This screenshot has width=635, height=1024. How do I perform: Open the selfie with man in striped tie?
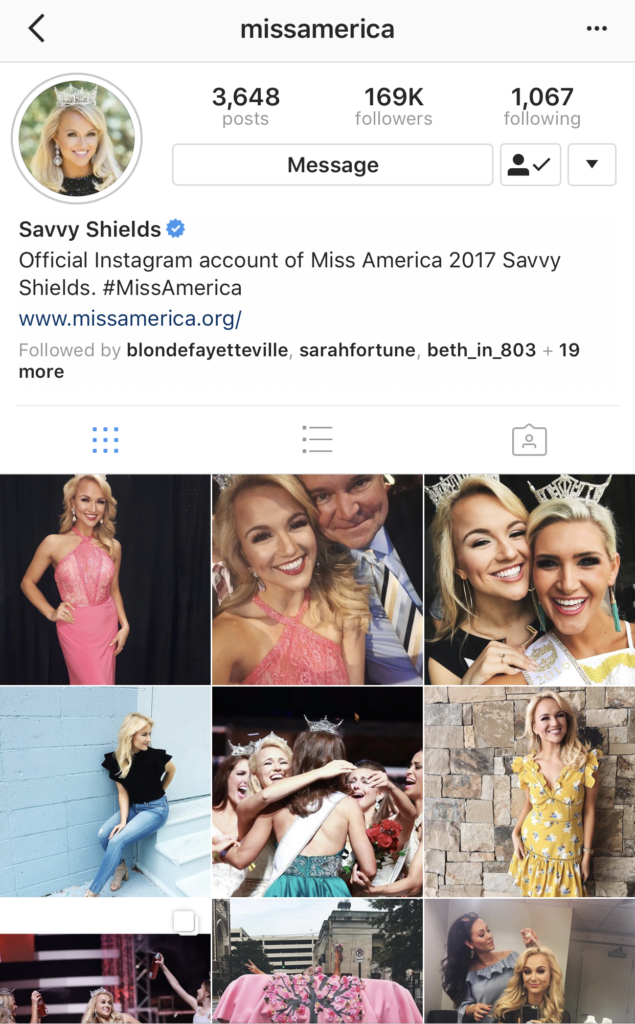pos(318,580)
